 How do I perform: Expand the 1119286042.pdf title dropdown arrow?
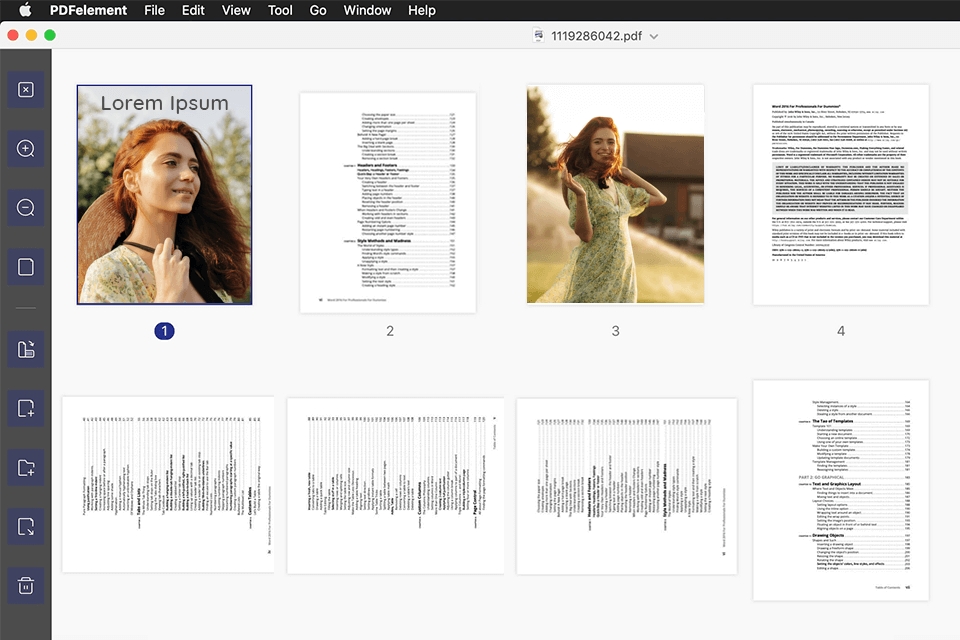pos(654,36)
